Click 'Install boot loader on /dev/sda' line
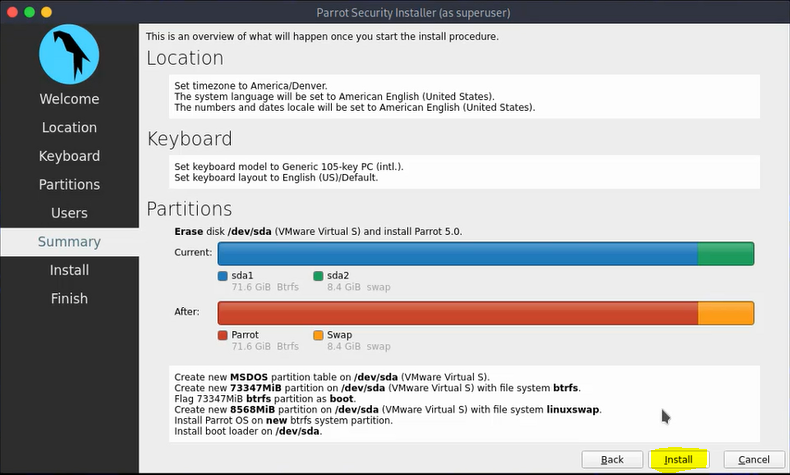 248,432
